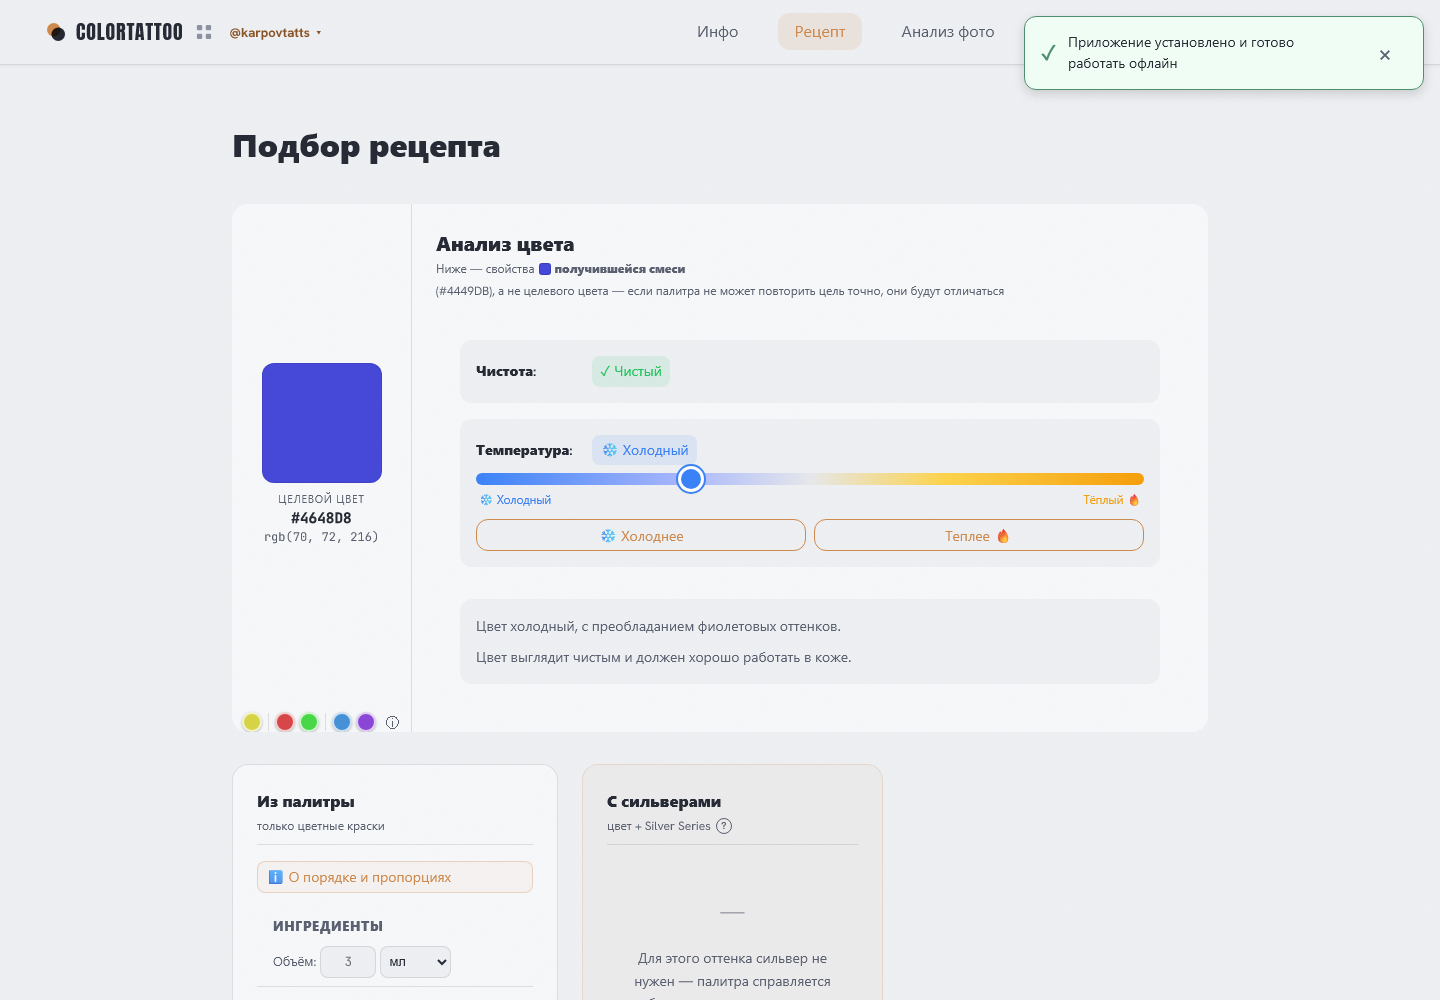Select the blue palette dot
Image resolution: width=1440 pixels, height=1000 pixels.
(x=342, y=722)
